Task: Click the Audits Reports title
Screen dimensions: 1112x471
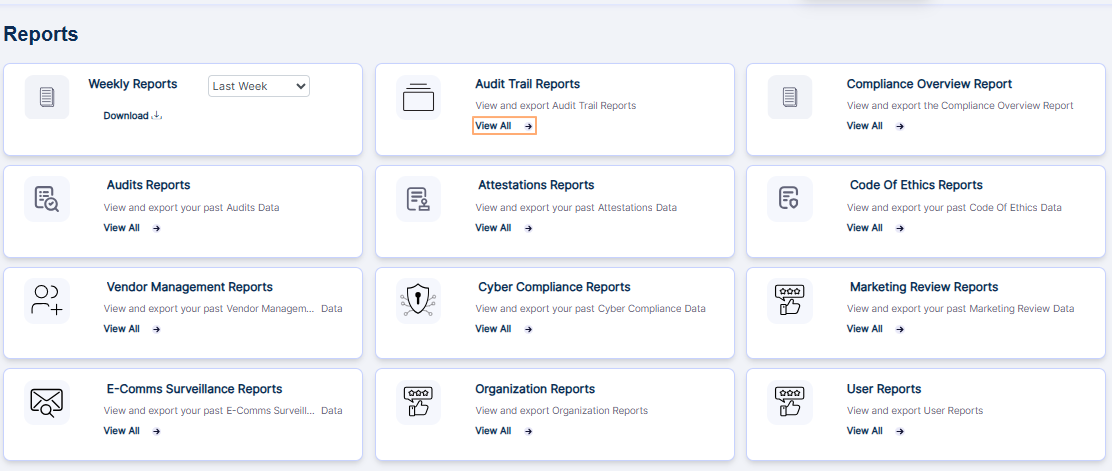Action: [x=148, y=185]
